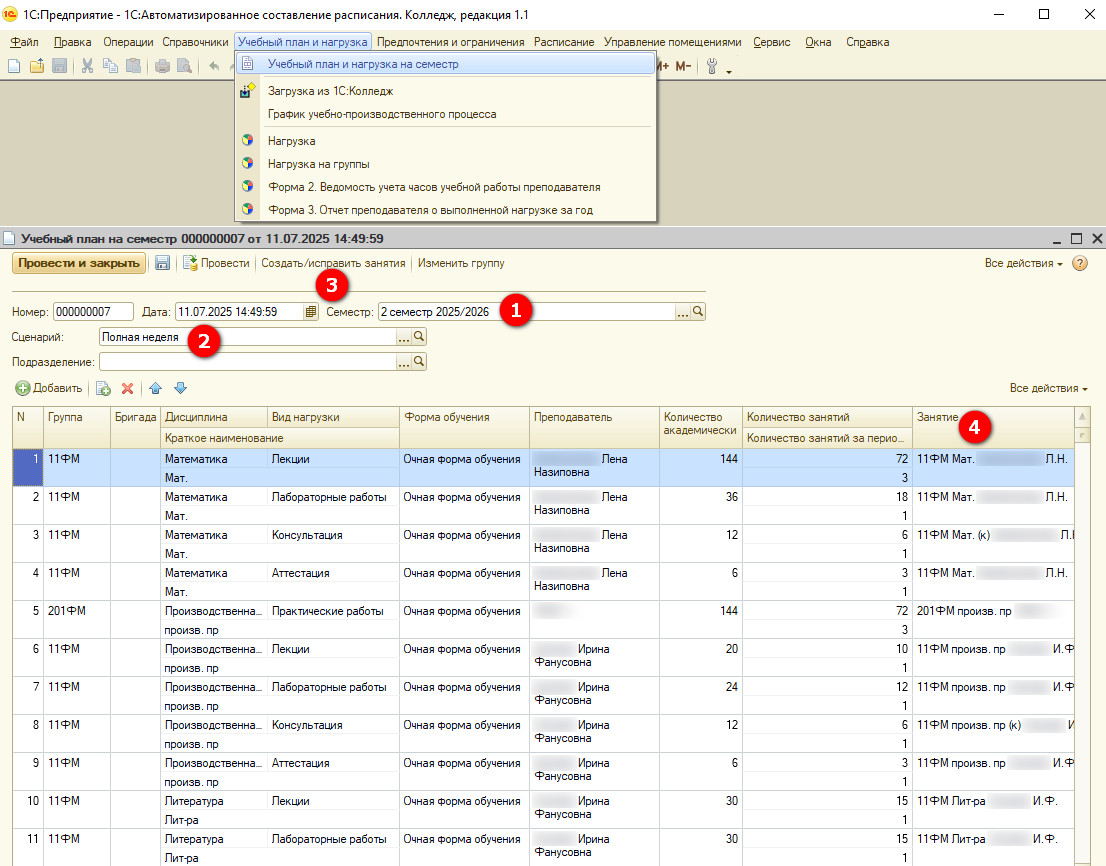Click the Print toolbar icon
Image resolution: width=1106 pixels, height=866 pixels.
click(x=162, y=66)
